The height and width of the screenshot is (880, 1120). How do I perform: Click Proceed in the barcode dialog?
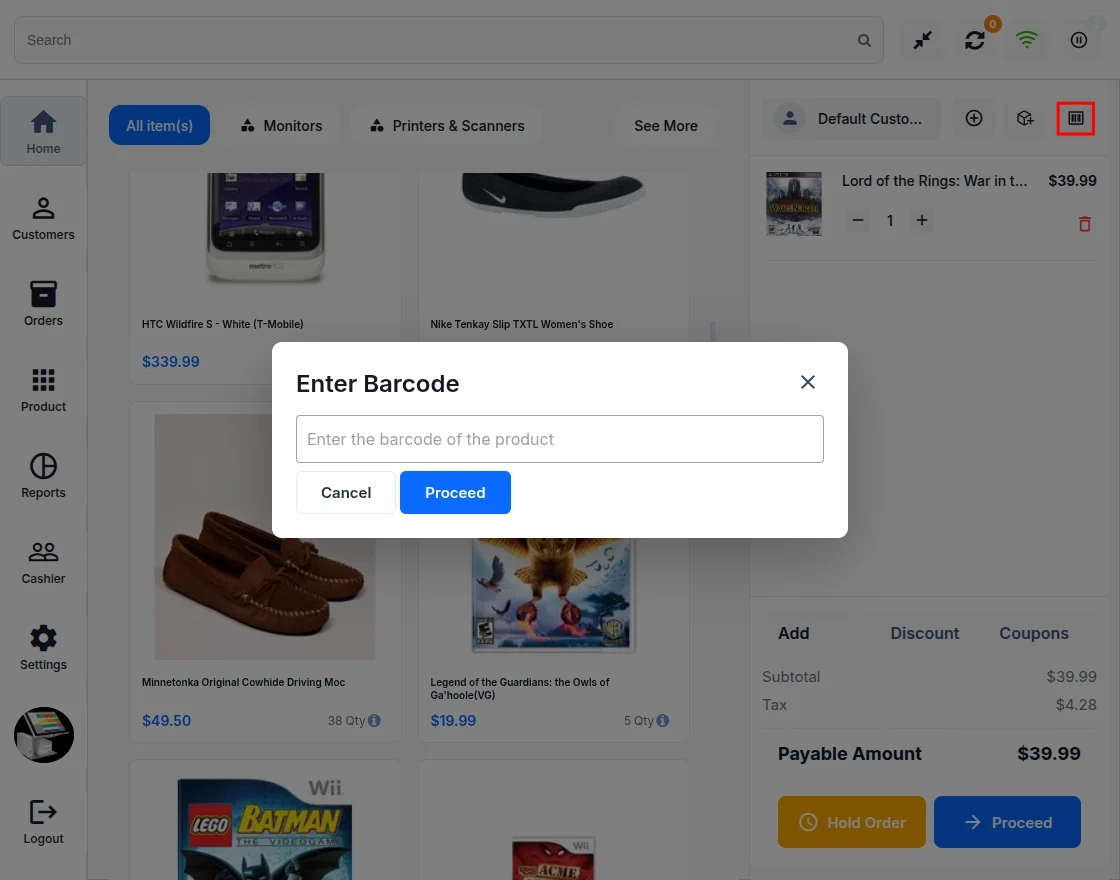pos(455,492)
